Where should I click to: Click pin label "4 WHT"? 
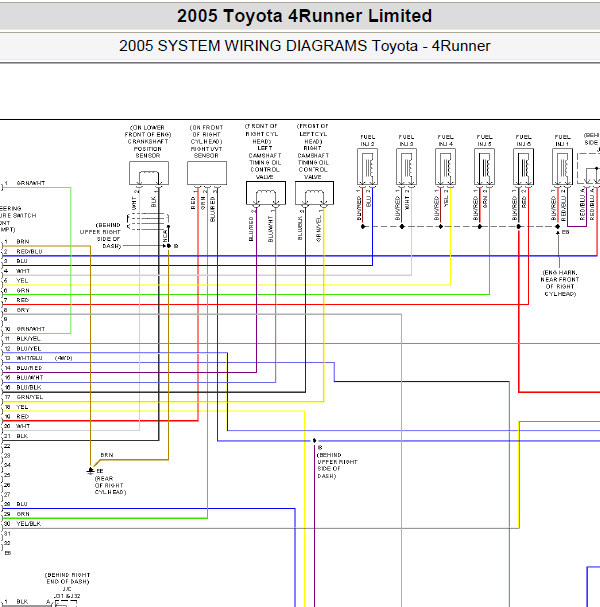pos(17,271)
